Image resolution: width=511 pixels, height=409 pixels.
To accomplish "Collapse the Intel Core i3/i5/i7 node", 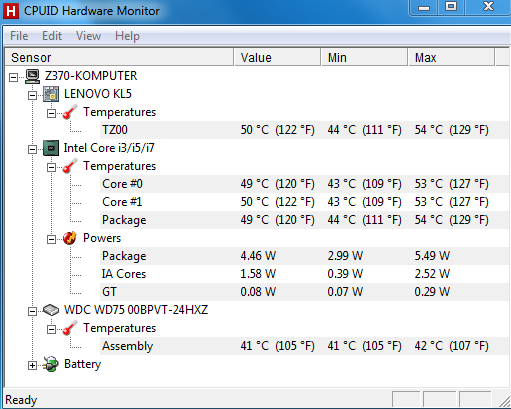I will tap(32, 149).
